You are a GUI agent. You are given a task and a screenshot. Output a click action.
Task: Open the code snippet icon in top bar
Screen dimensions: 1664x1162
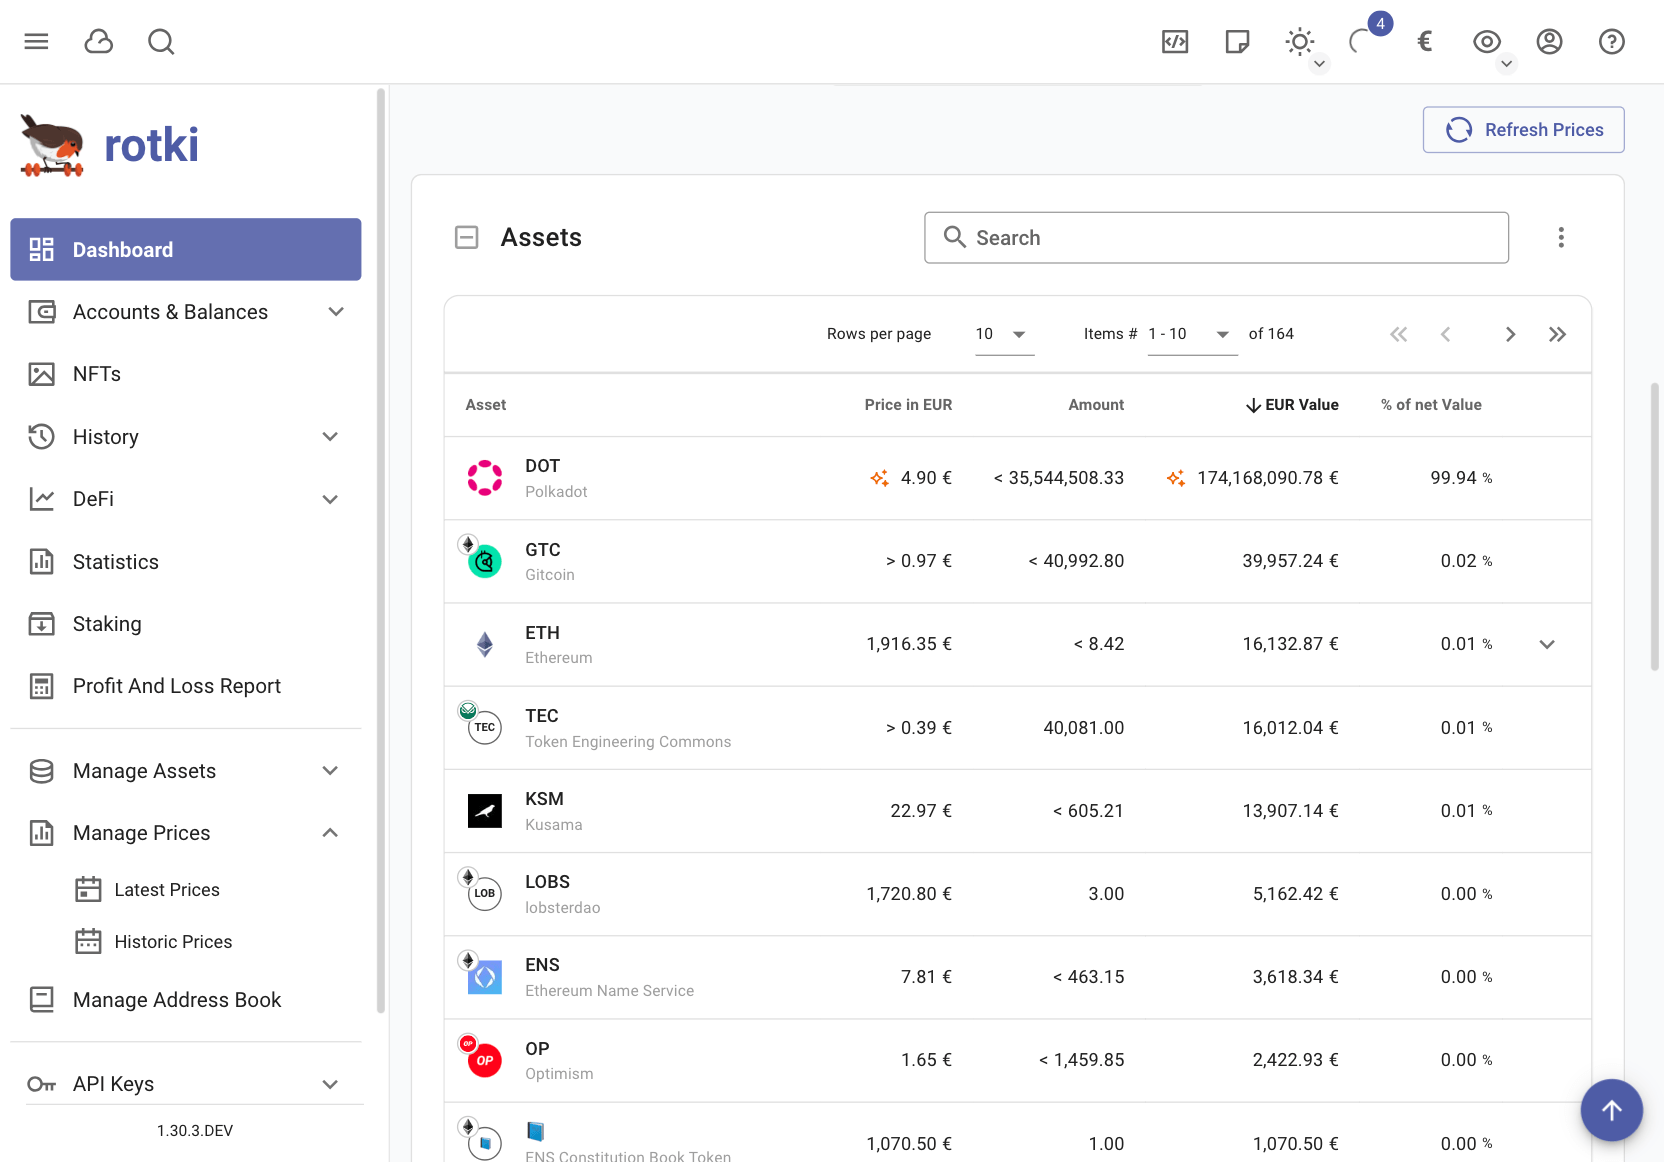coord(1175,41)
